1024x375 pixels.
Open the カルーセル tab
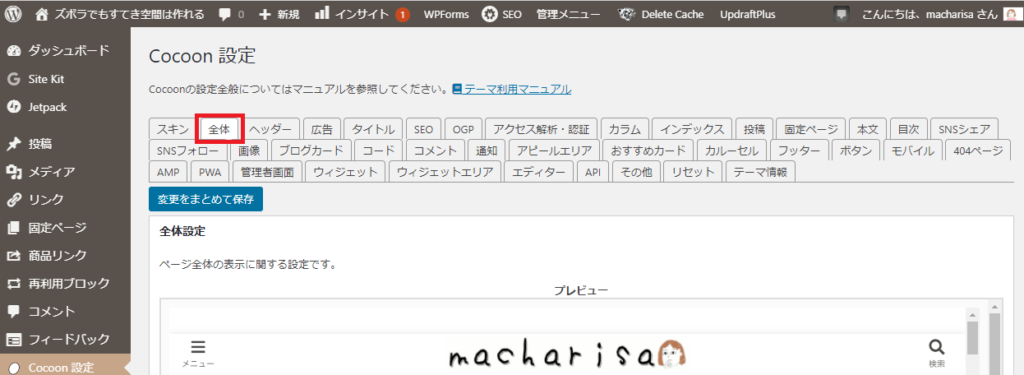pos(731,150)
